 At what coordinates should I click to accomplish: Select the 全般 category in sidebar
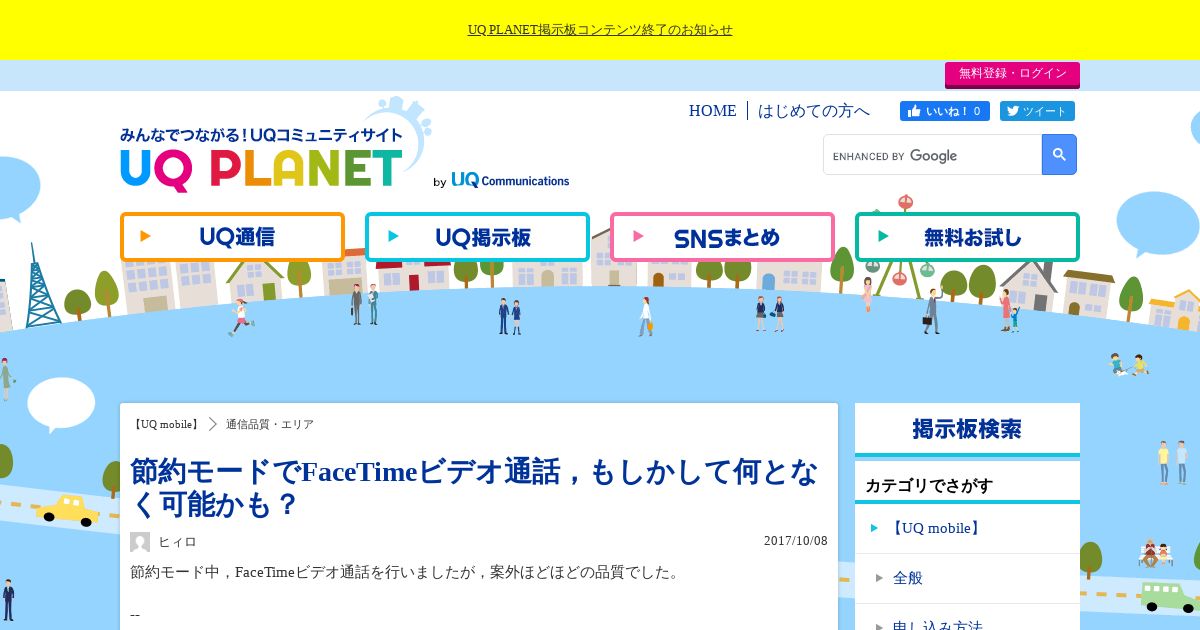click(967, 578)
